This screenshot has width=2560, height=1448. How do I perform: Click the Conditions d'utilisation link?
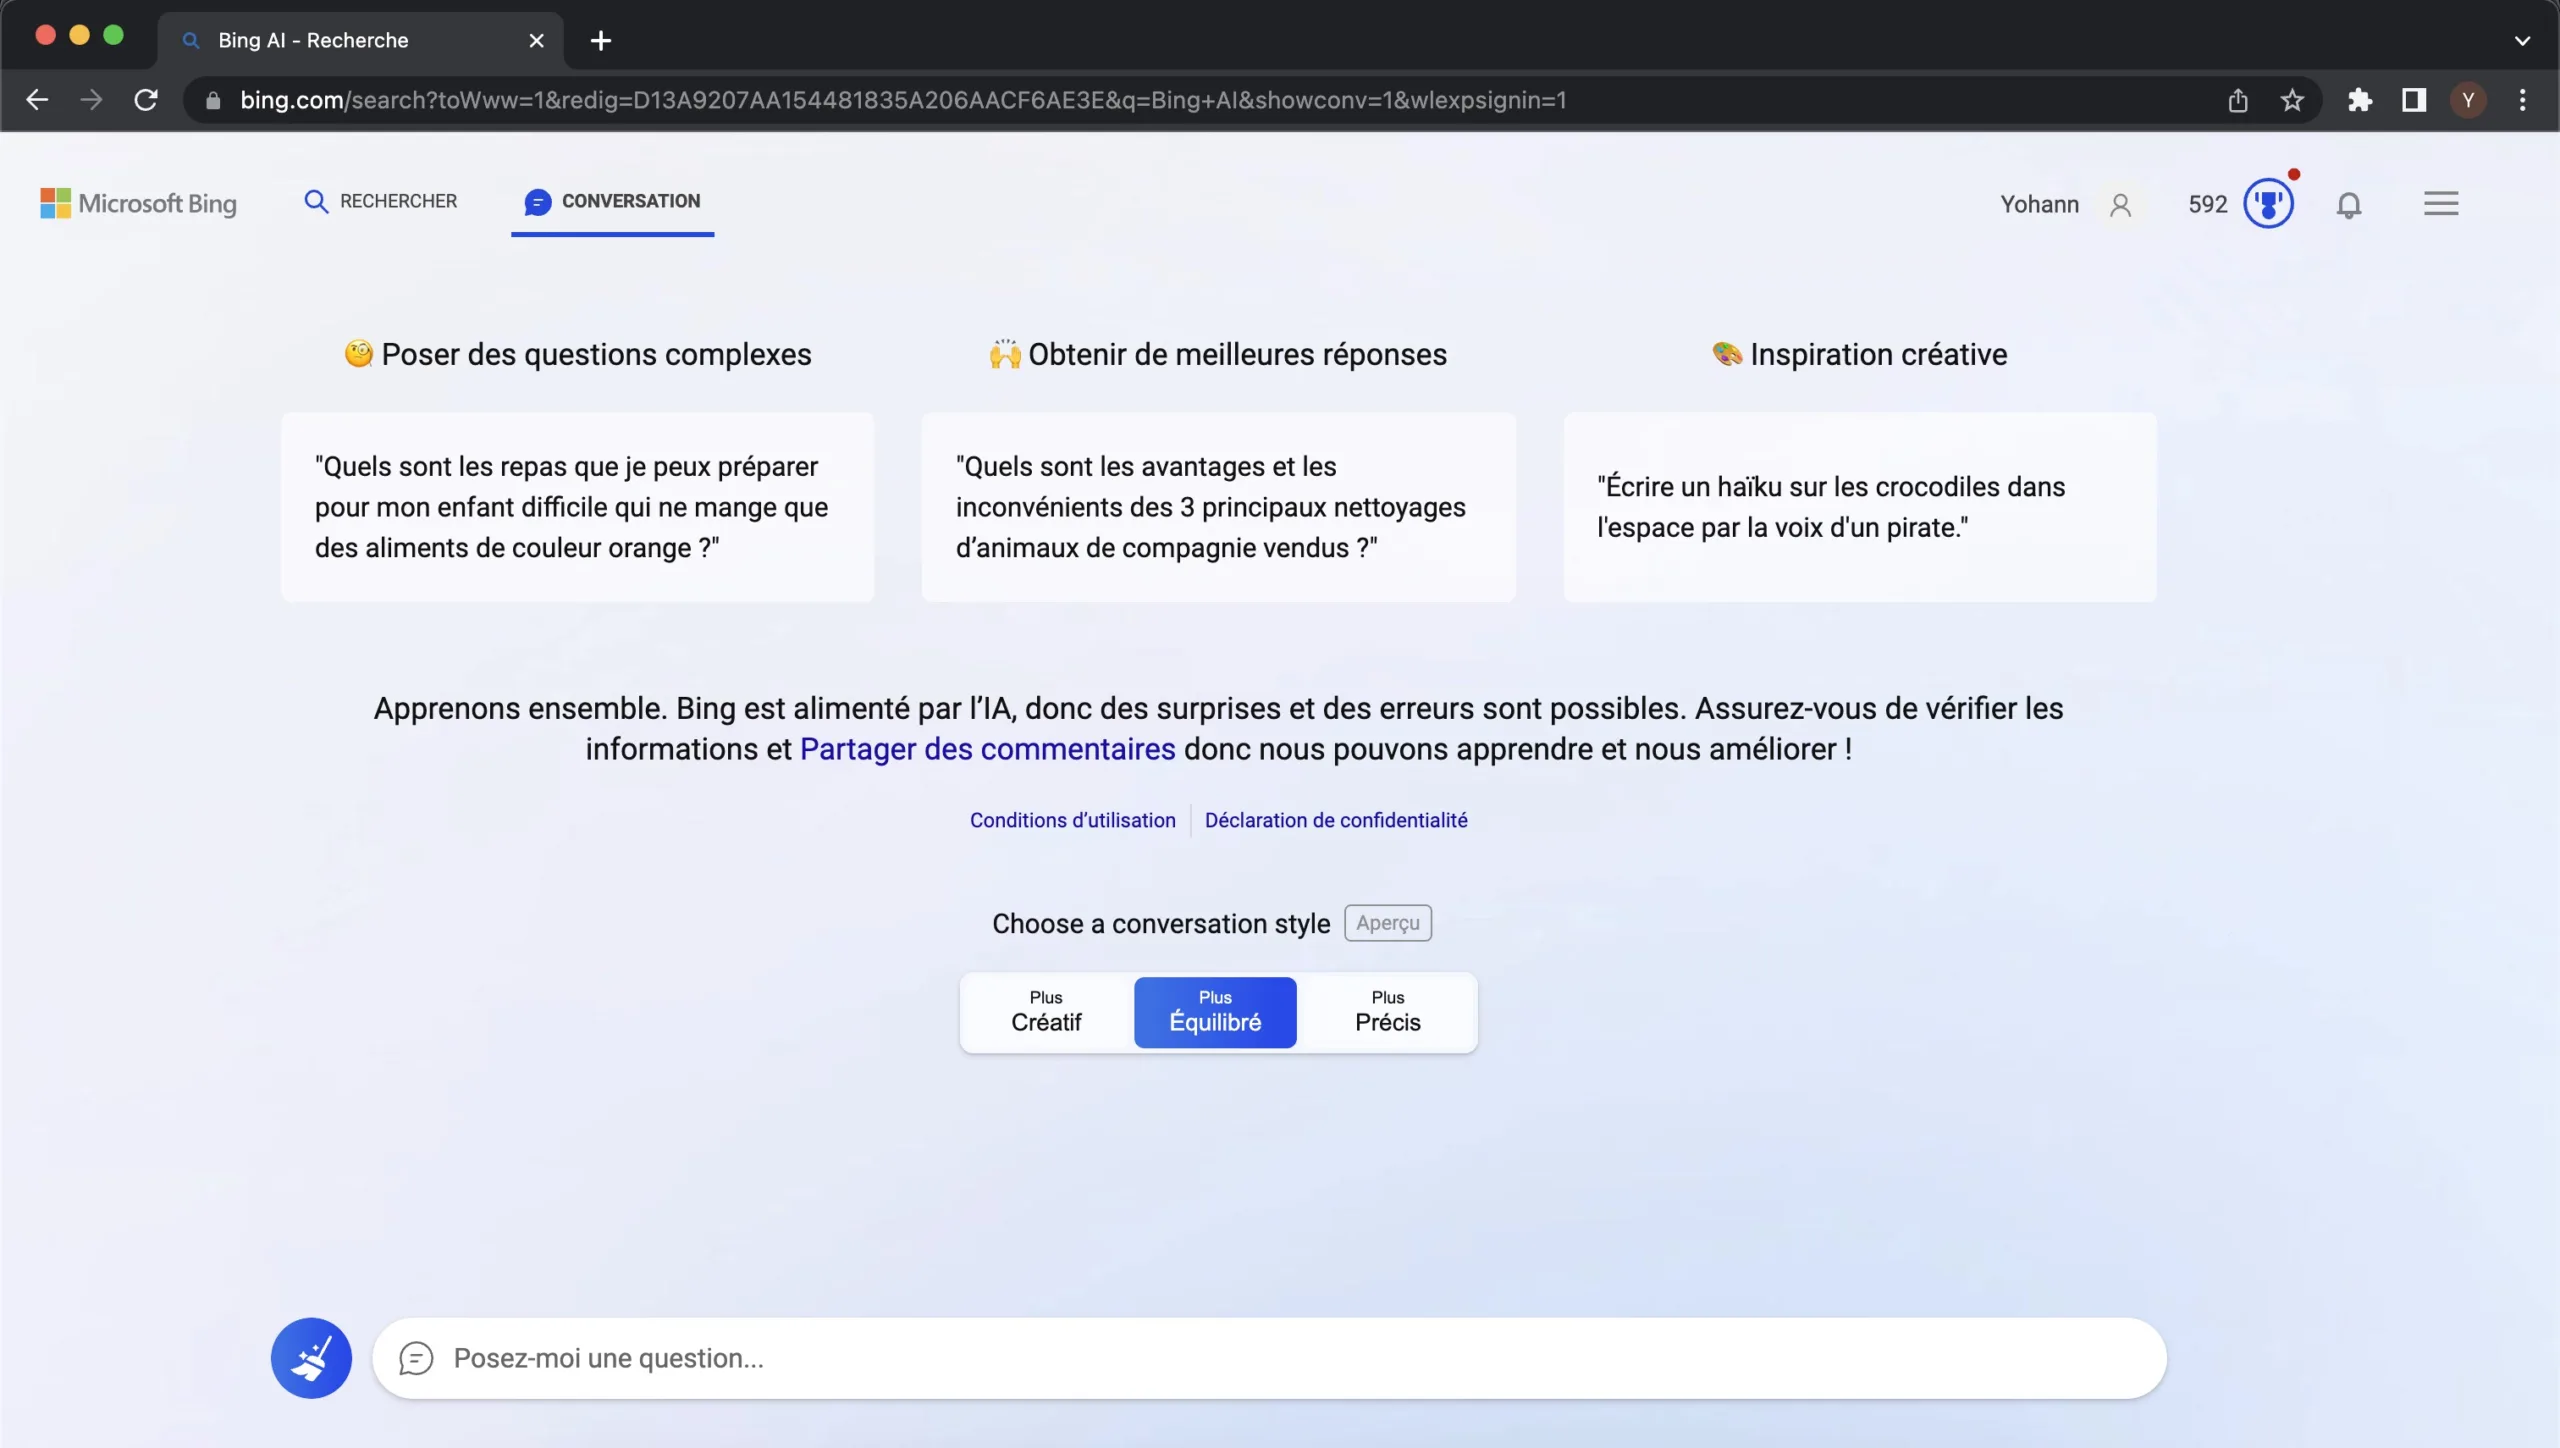[x=1073, y=819]
